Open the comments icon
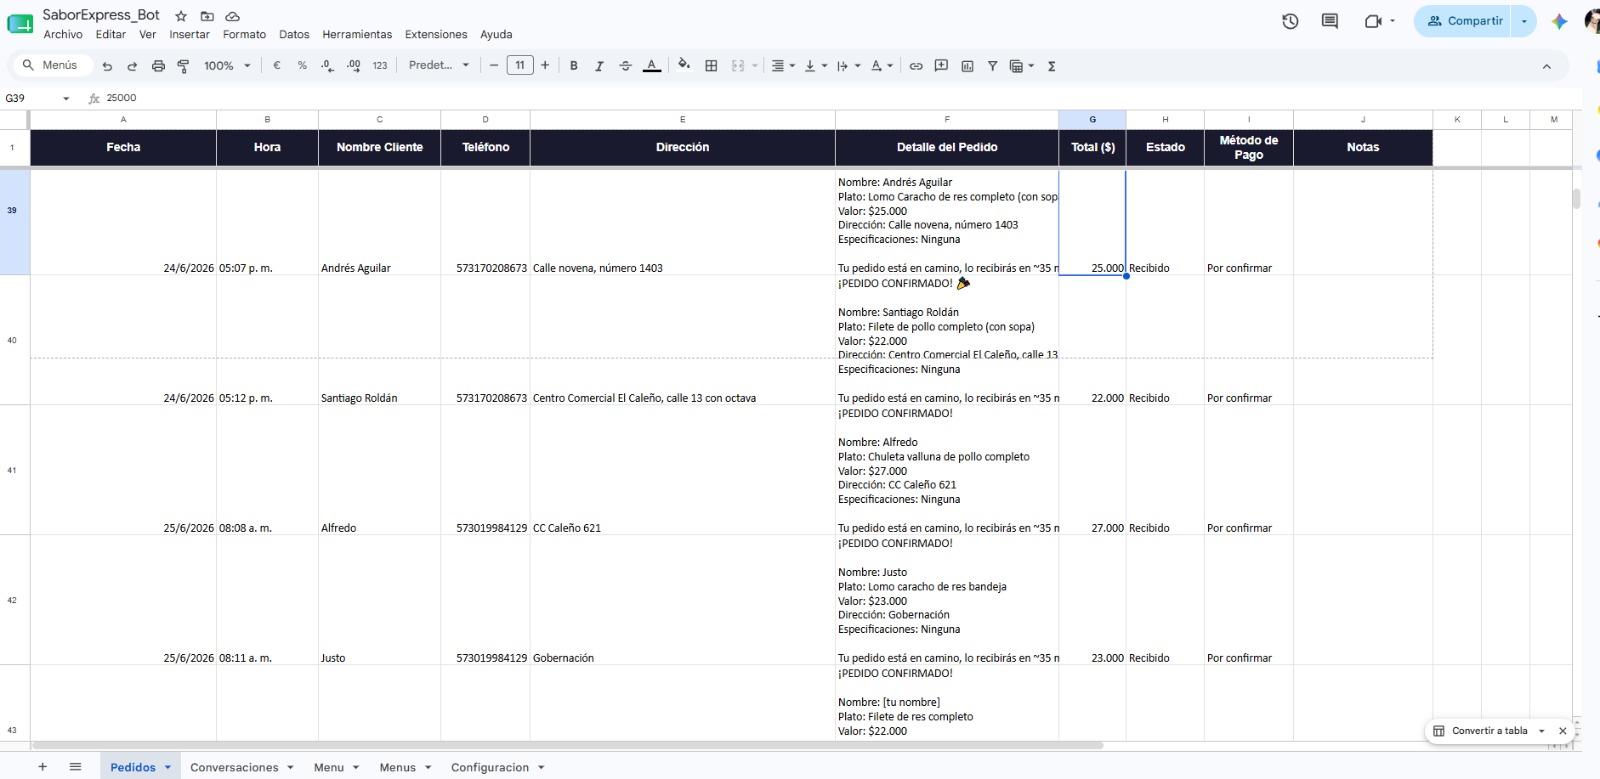The image size is (1600, 779). (1330, 21)
